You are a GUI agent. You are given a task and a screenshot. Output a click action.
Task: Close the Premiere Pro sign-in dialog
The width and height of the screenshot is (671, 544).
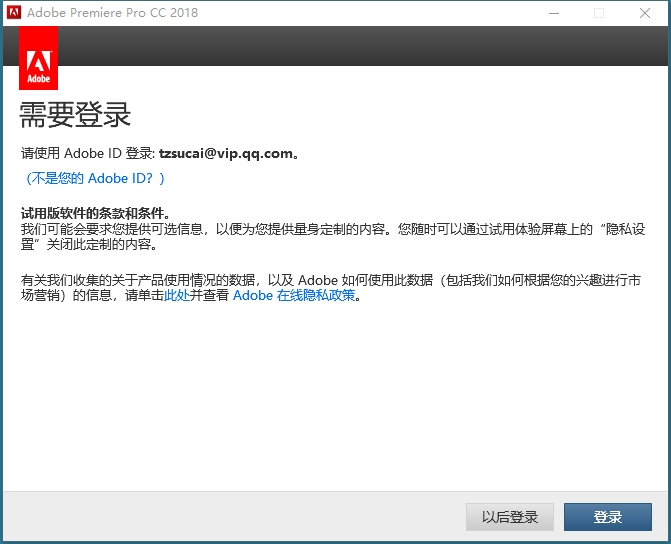(x=645, y=13)
